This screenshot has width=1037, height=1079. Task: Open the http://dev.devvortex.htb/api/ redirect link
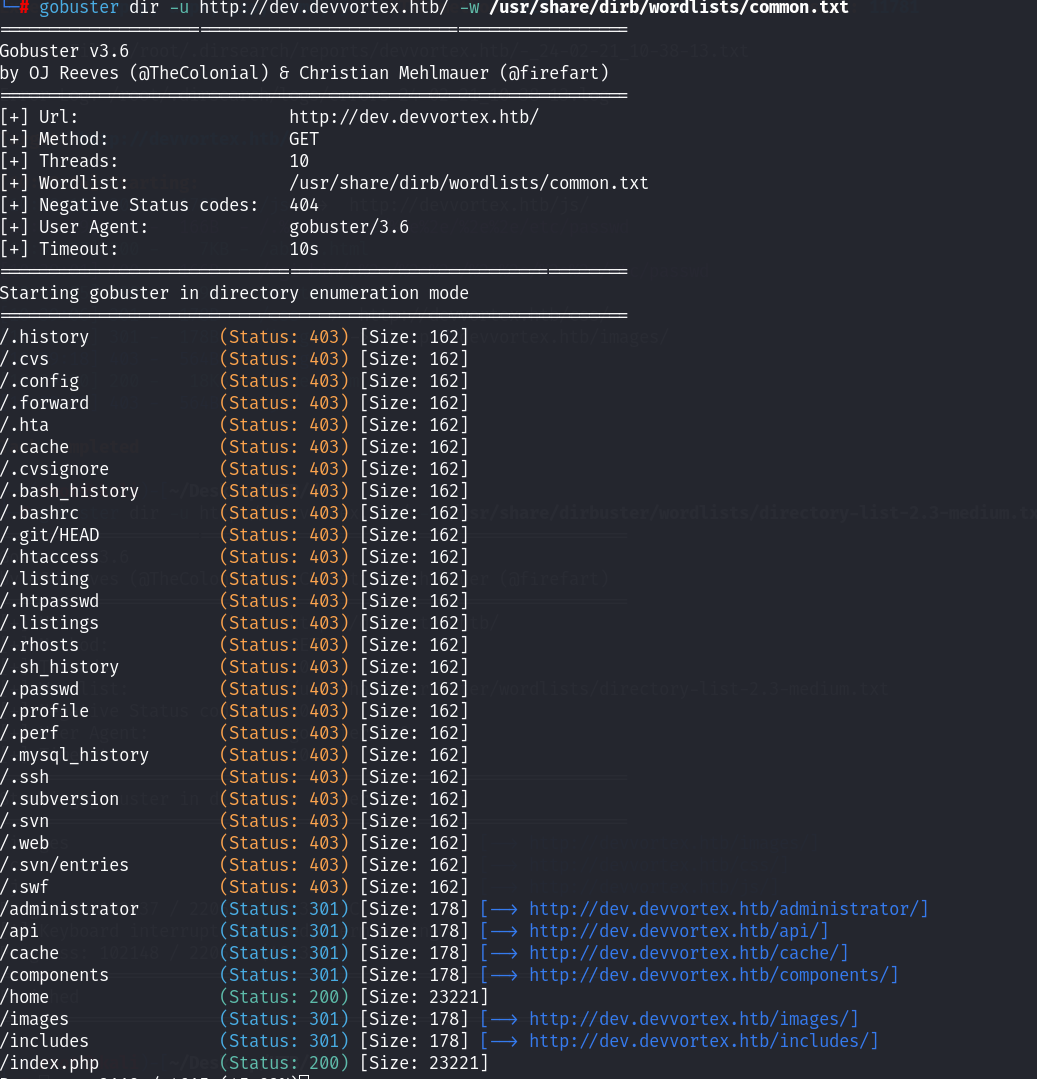(x=770, y=931)
